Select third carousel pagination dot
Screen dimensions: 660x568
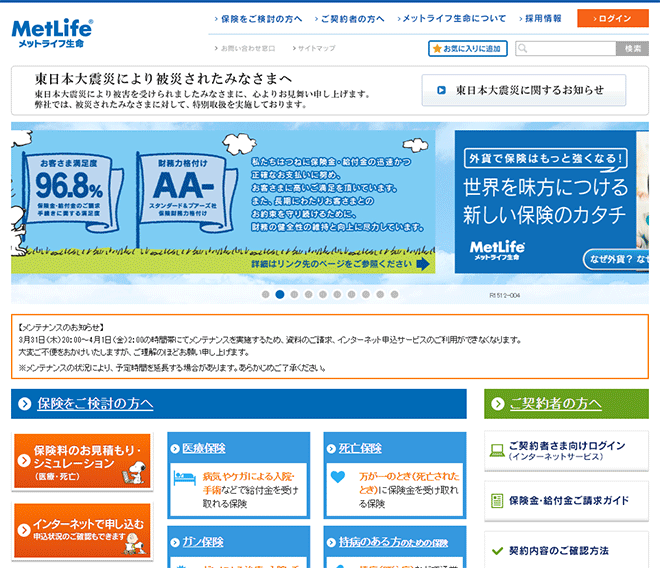point(294,294)
